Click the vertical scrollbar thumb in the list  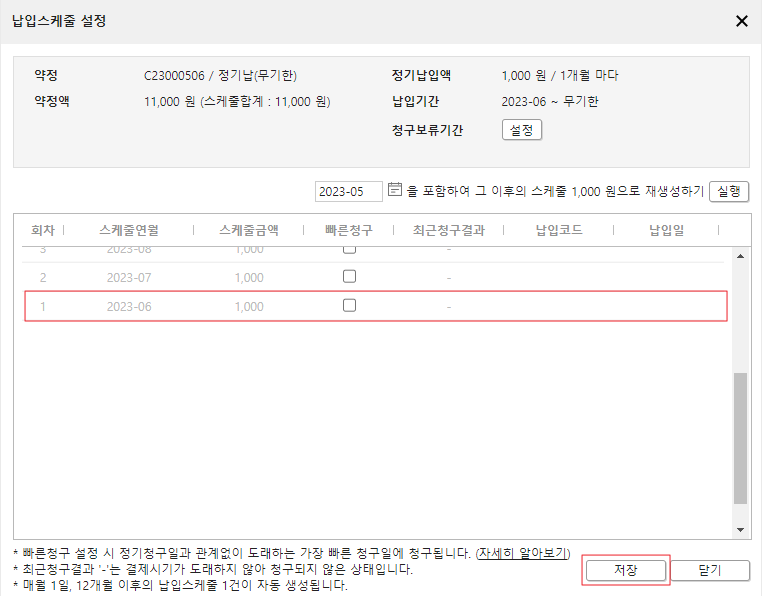point(740,438)
